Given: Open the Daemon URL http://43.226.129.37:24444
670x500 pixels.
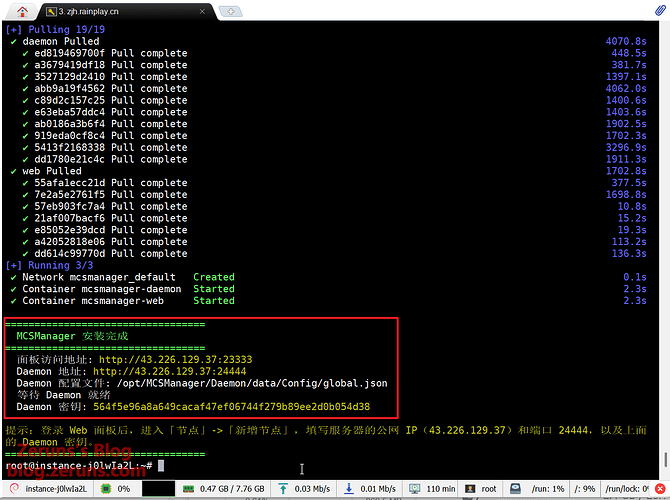Looking at the screenshot, I should tap(170, 371).
